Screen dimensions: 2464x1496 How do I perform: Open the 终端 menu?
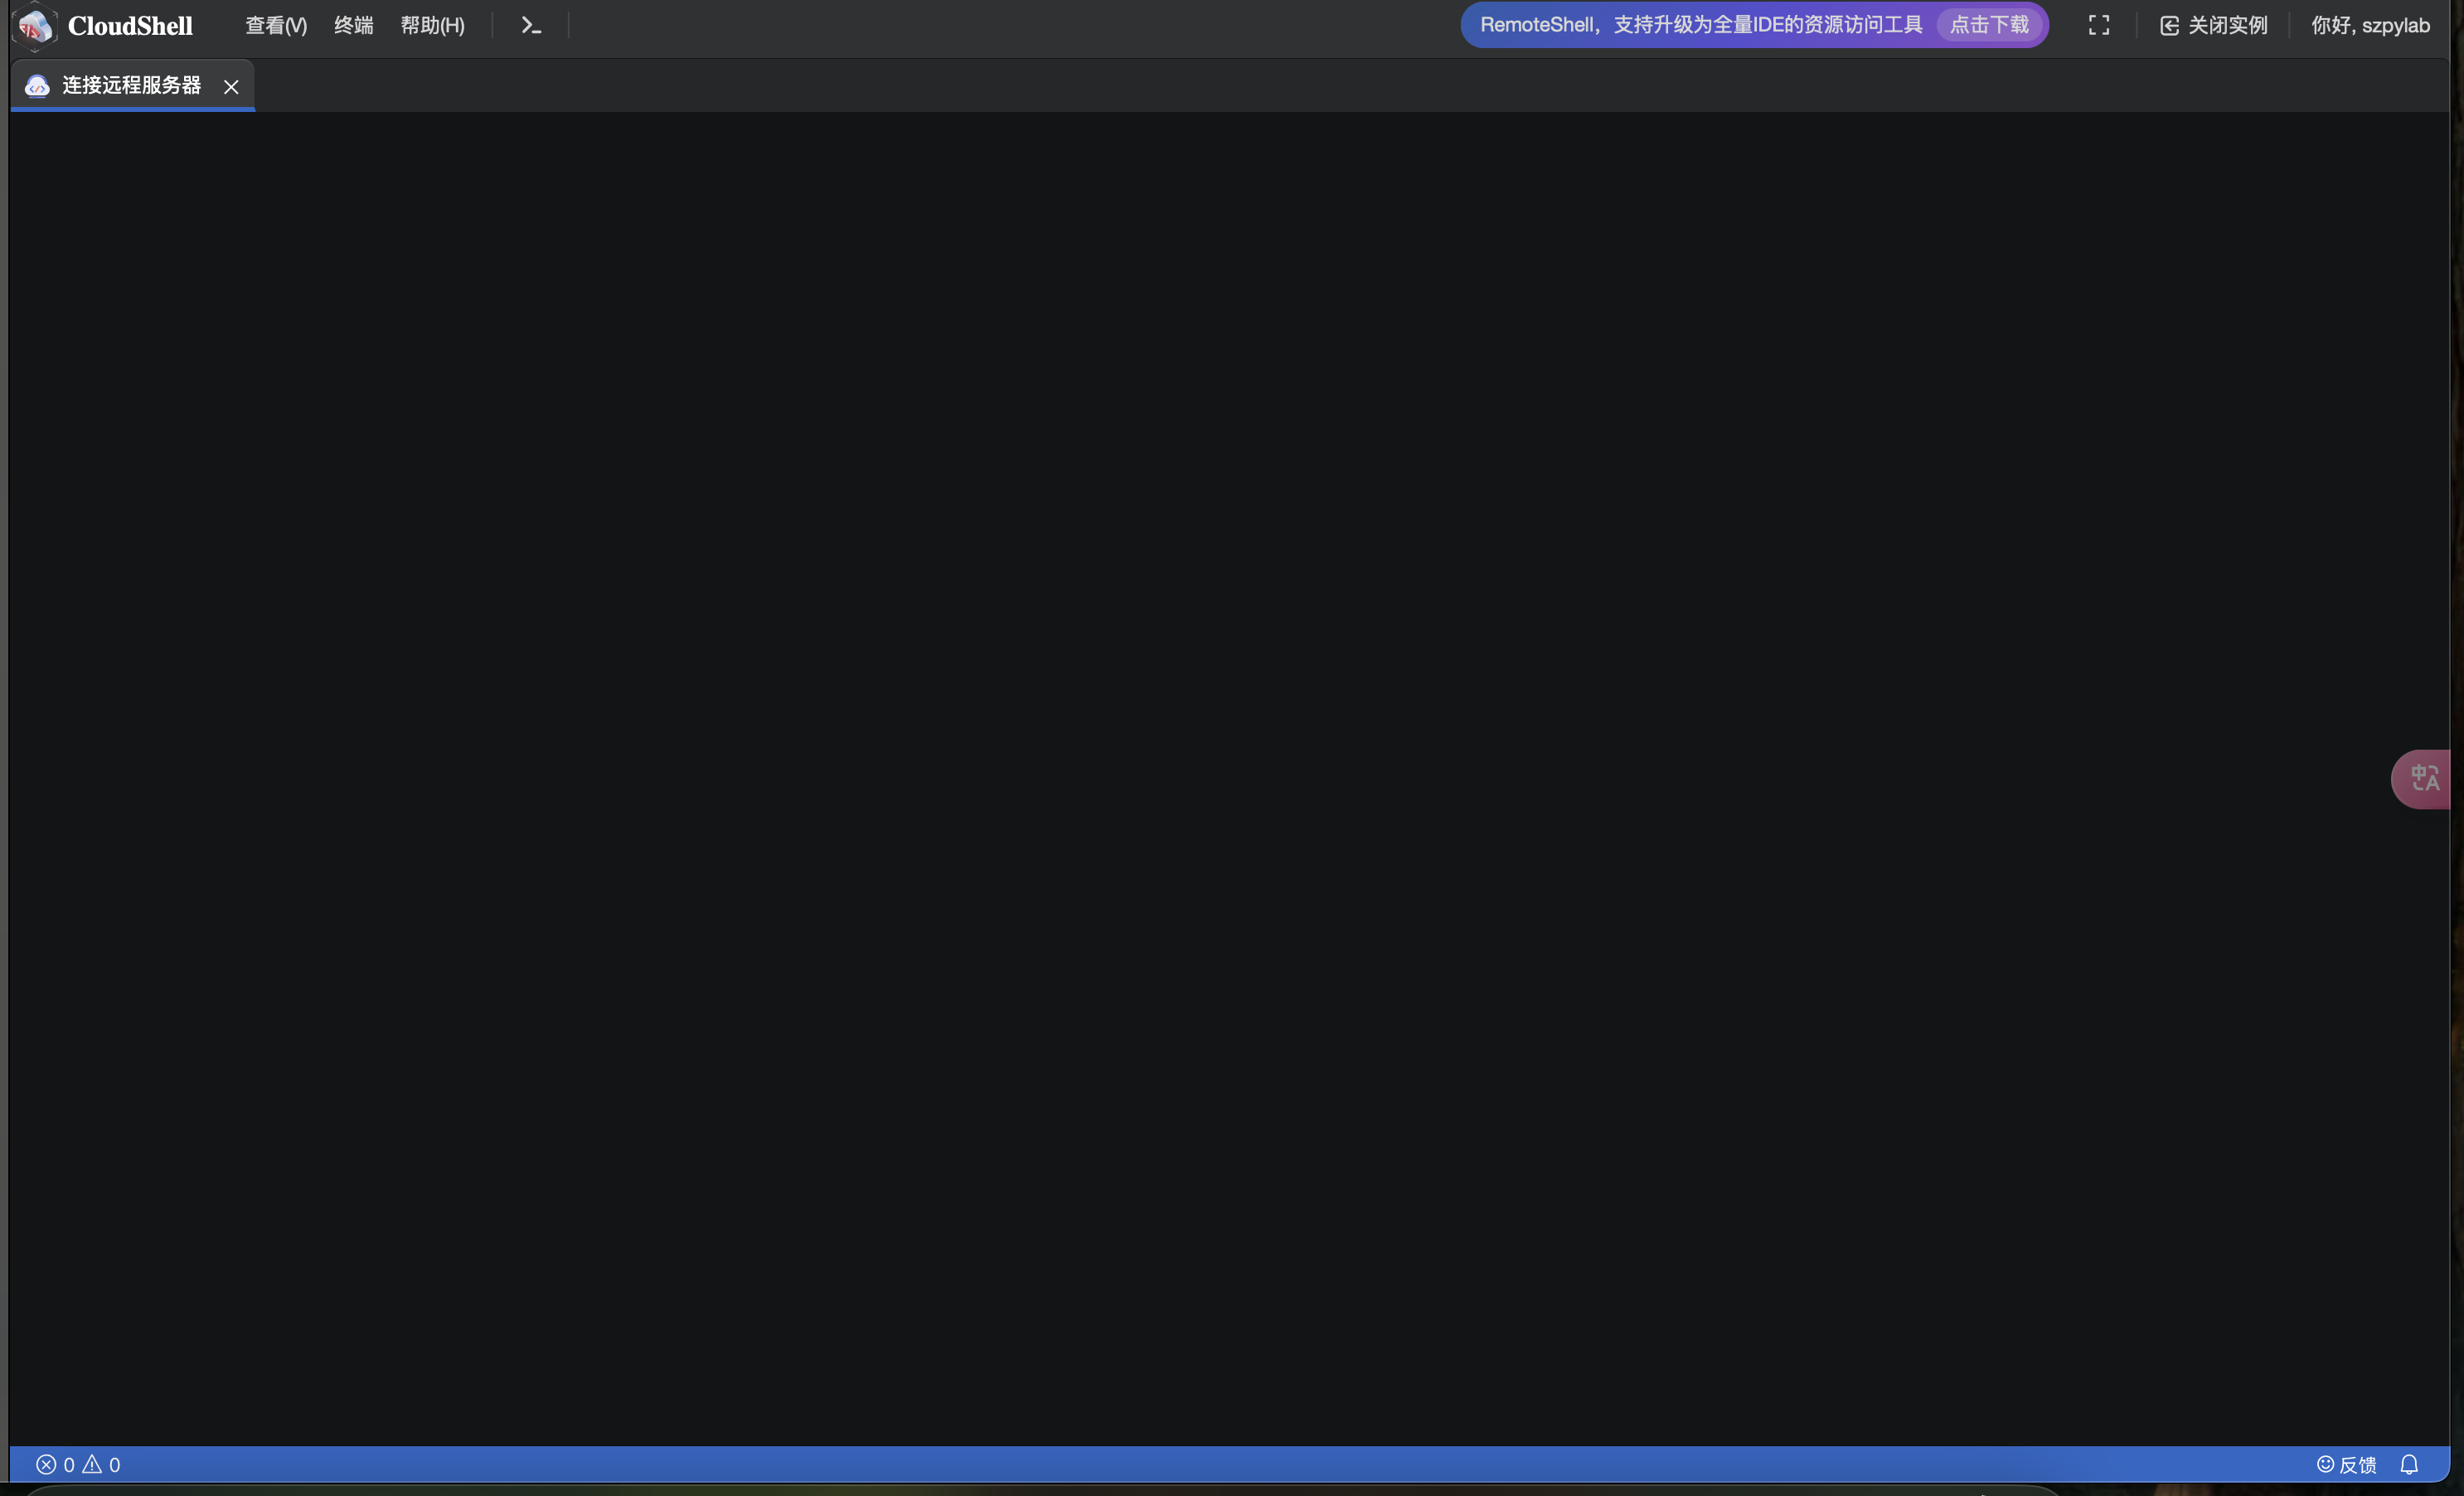coord(353,26)
